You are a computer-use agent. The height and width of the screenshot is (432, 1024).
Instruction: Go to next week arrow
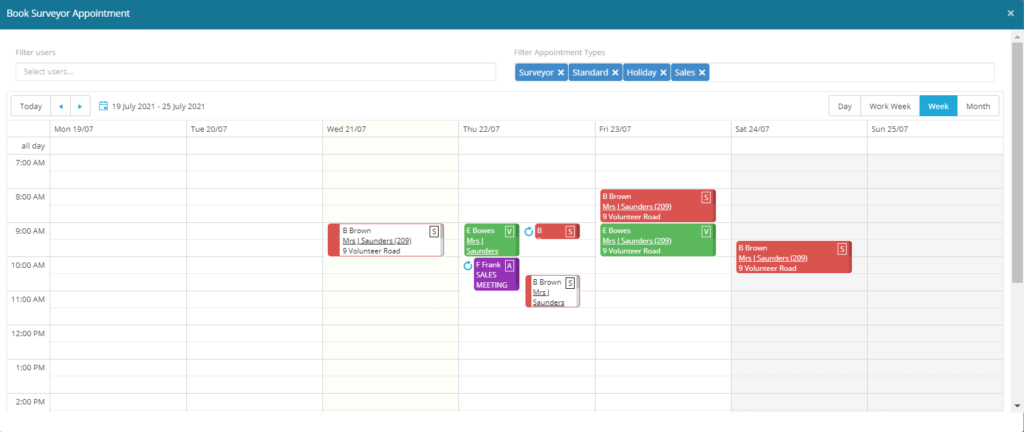[80, 106]
